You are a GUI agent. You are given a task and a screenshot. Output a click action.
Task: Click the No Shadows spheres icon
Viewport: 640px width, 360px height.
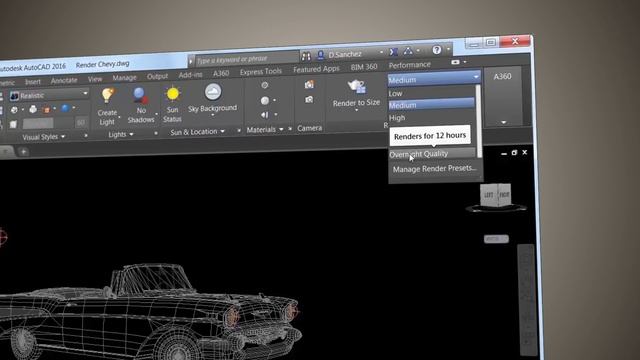140,96
